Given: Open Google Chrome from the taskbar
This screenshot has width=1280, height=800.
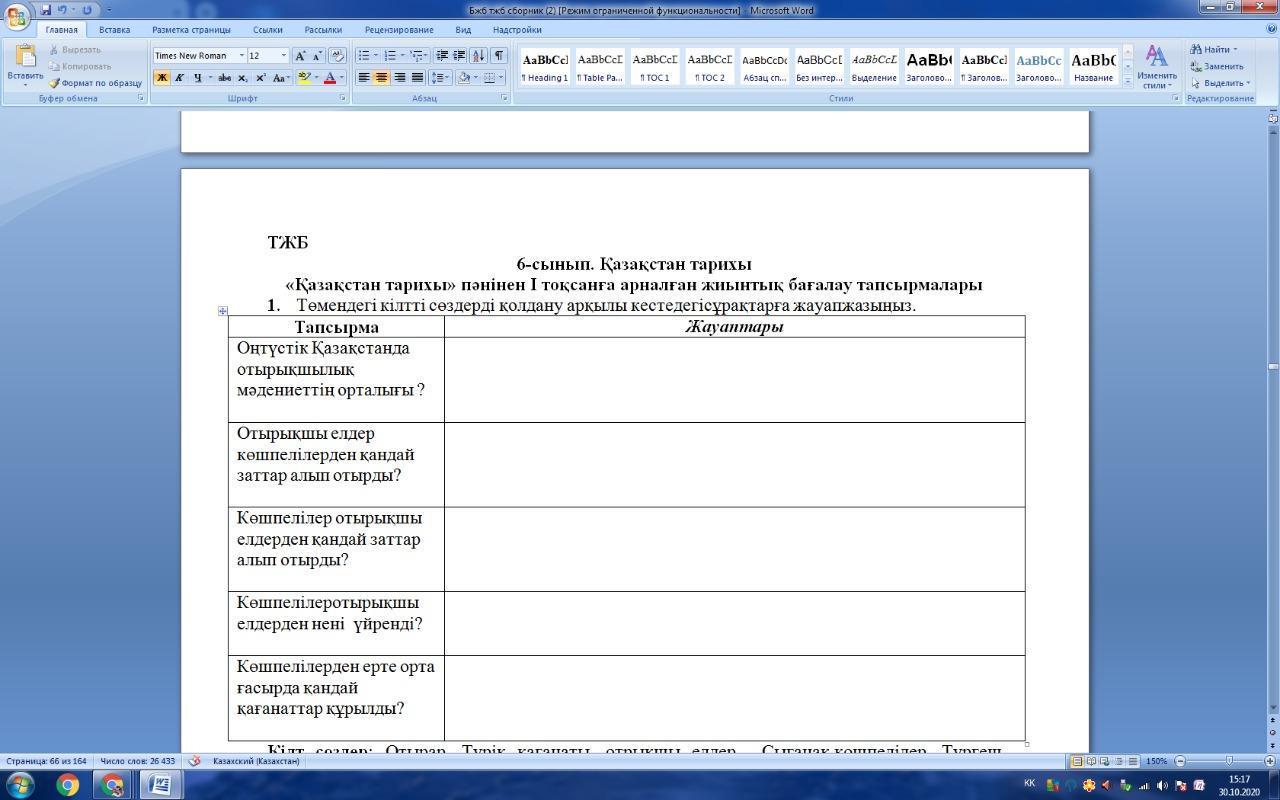Looking at the screenshot, I should pos(67,785).
